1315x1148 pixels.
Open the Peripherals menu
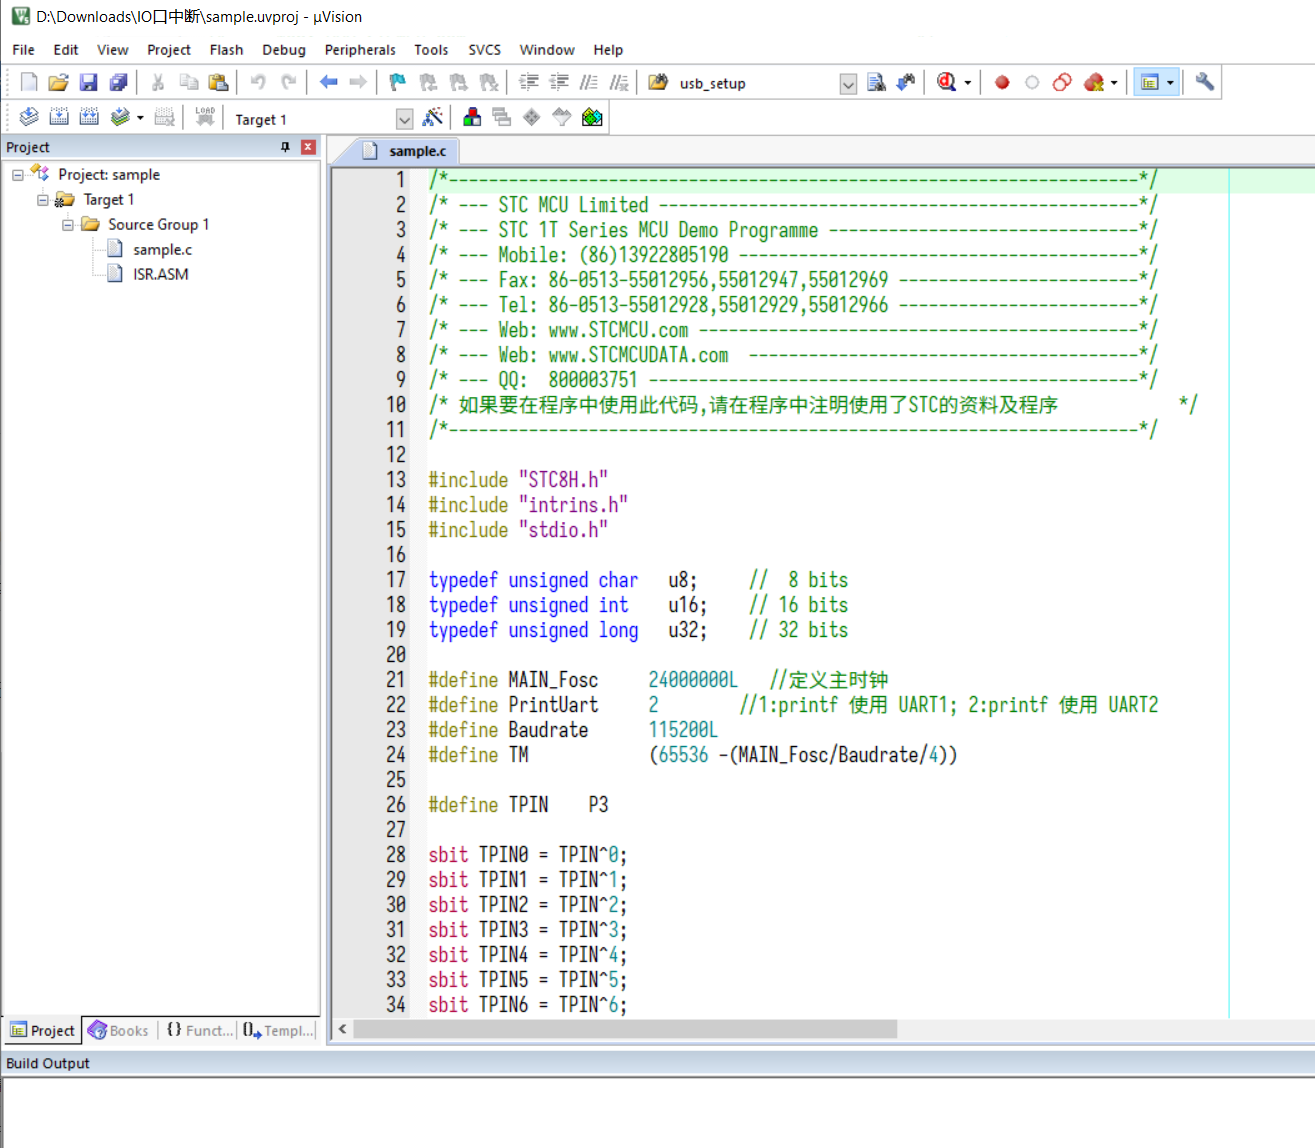coord(360,50)
